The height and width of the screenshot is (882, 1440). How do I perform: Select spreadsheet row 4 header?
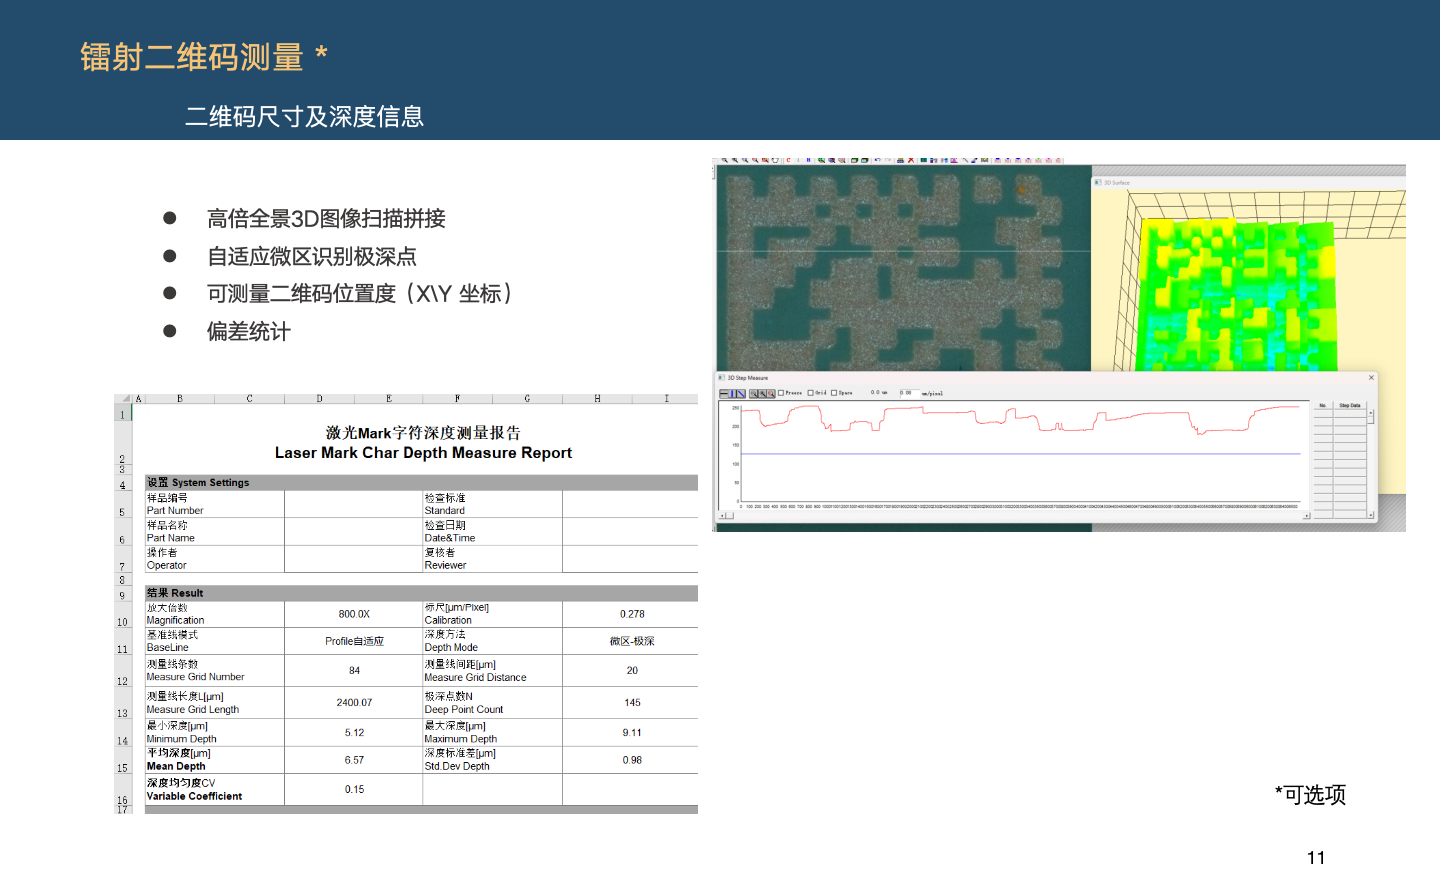click(123, 485)
